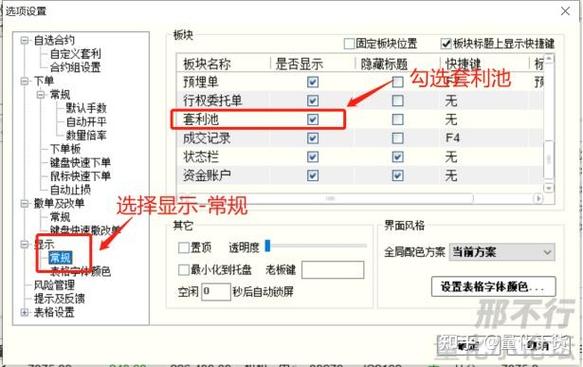
Task: Collapse the 撤单及改单 tree node
Action: tap(25, 203)
